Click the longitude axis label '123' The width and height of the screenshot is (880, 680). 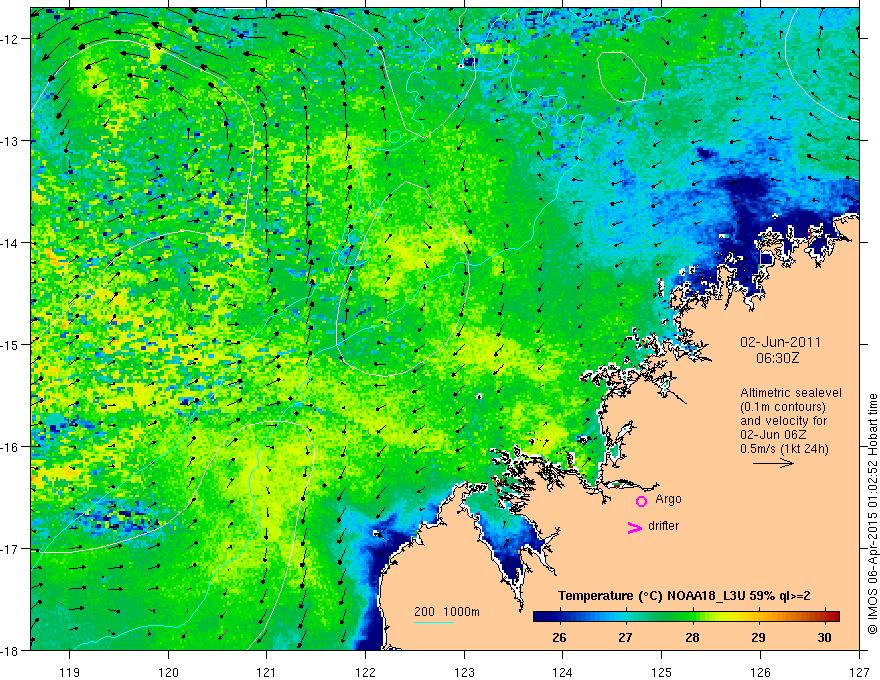point(464,672)
